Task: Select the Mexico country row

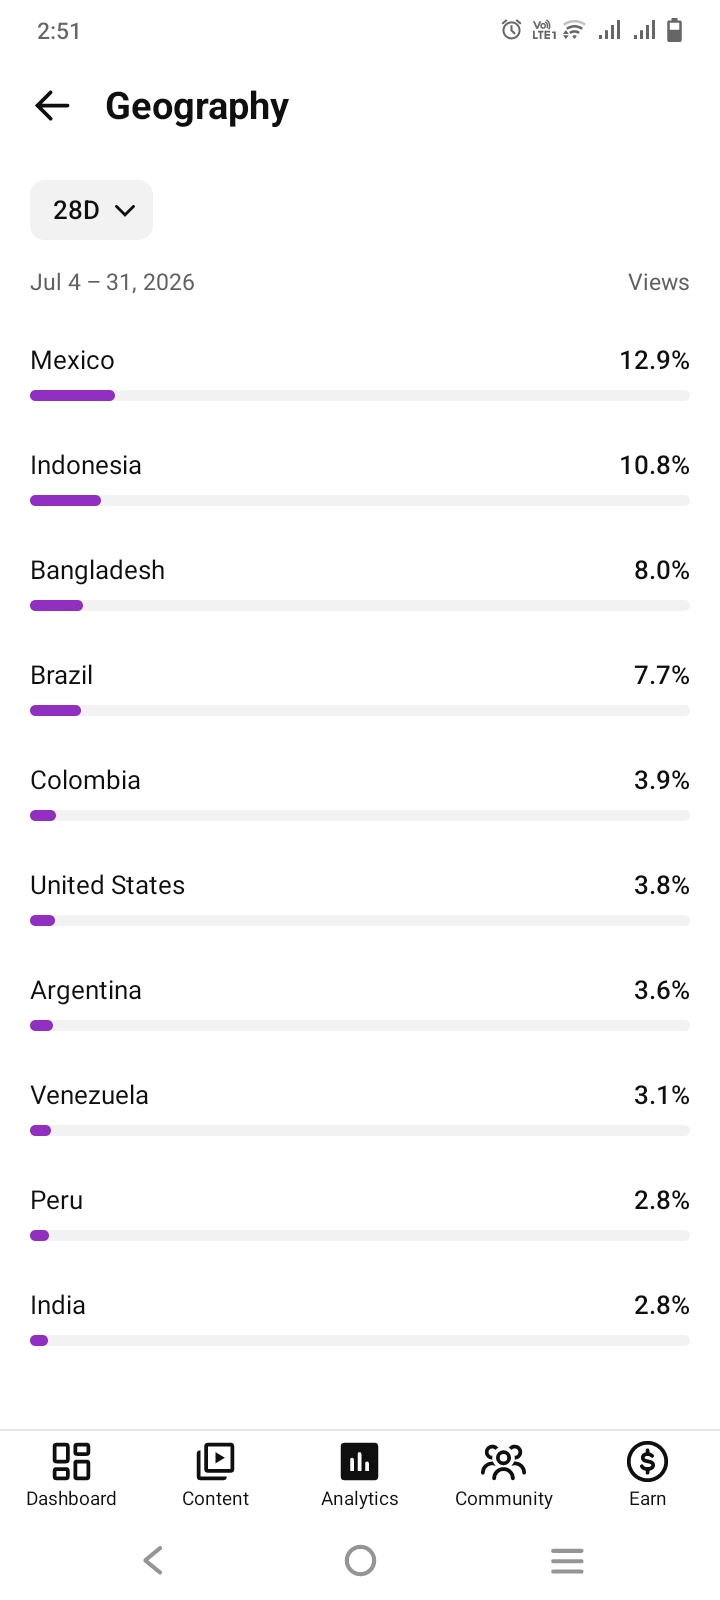Action: tap(360, 374)
